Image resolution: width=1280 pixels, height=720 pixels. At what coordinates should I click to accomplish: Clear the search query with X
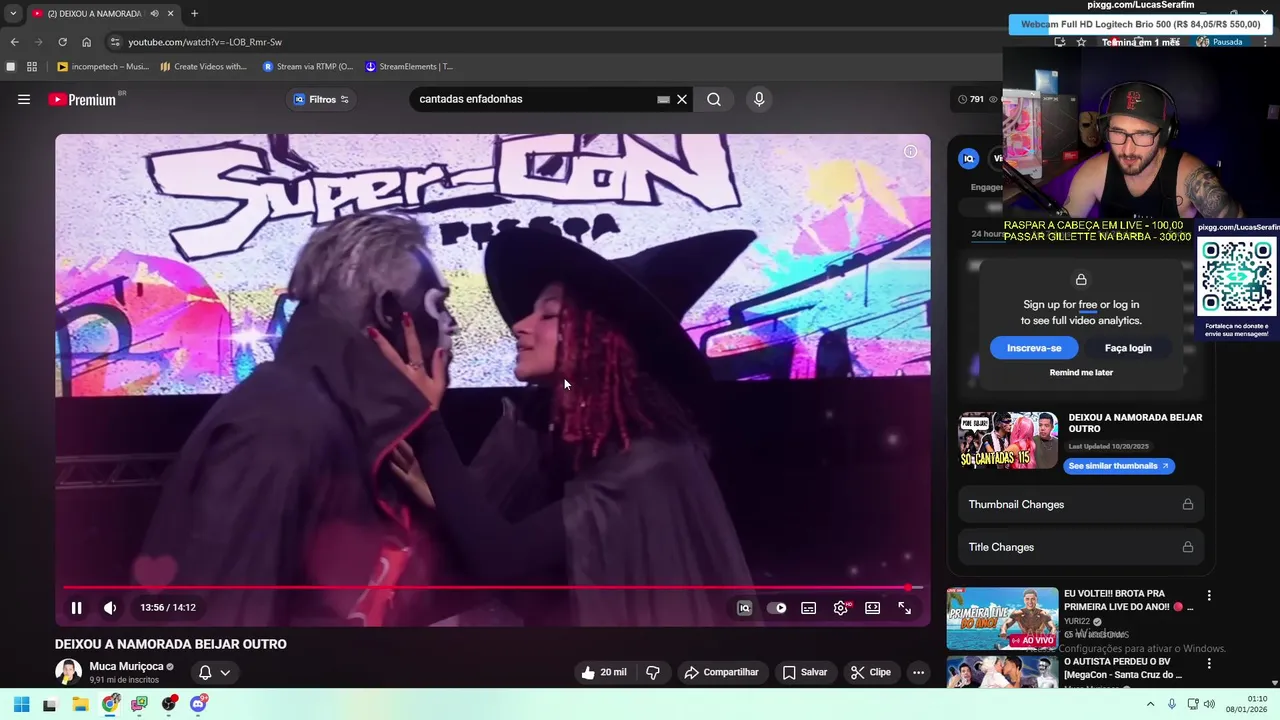point(682,99)
